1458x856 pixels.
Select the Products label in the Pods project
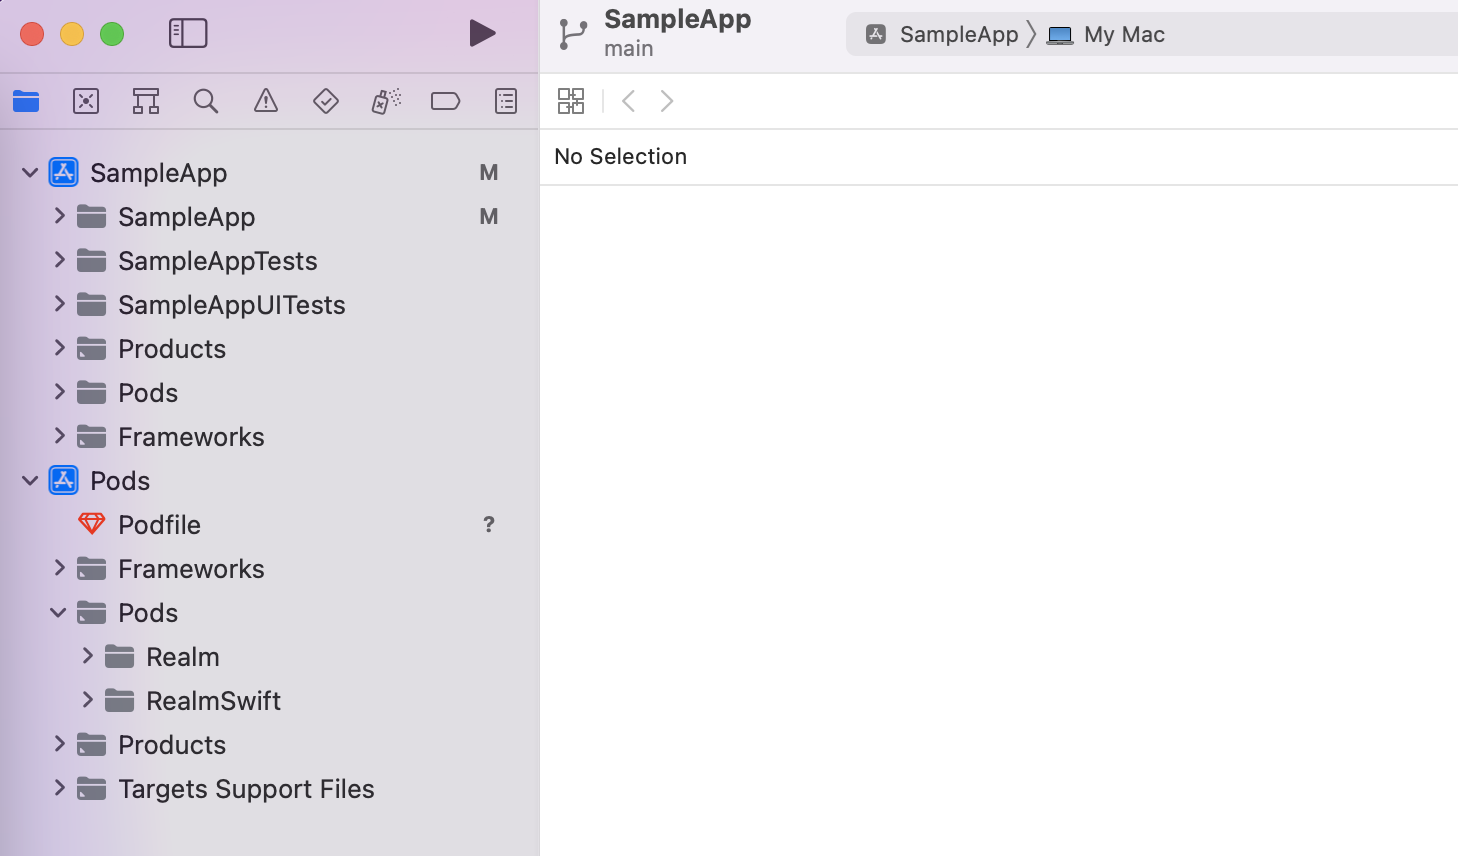point(172,745)
